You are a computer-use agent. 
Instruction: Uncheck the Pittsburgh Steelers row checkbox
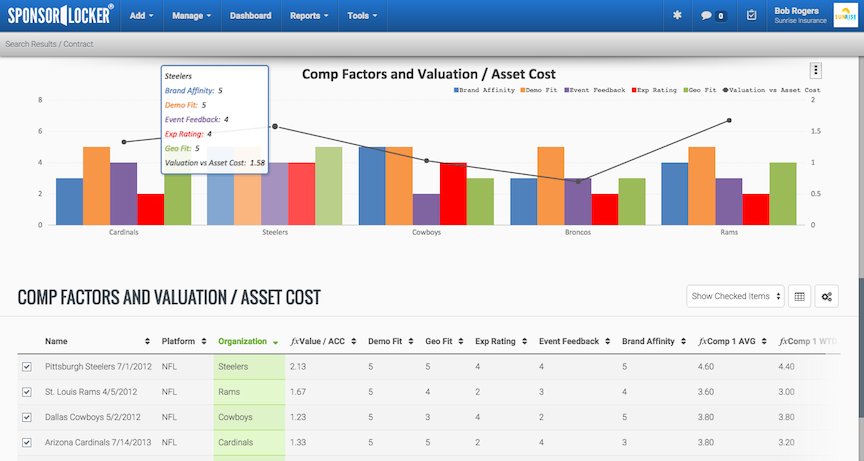26,366
